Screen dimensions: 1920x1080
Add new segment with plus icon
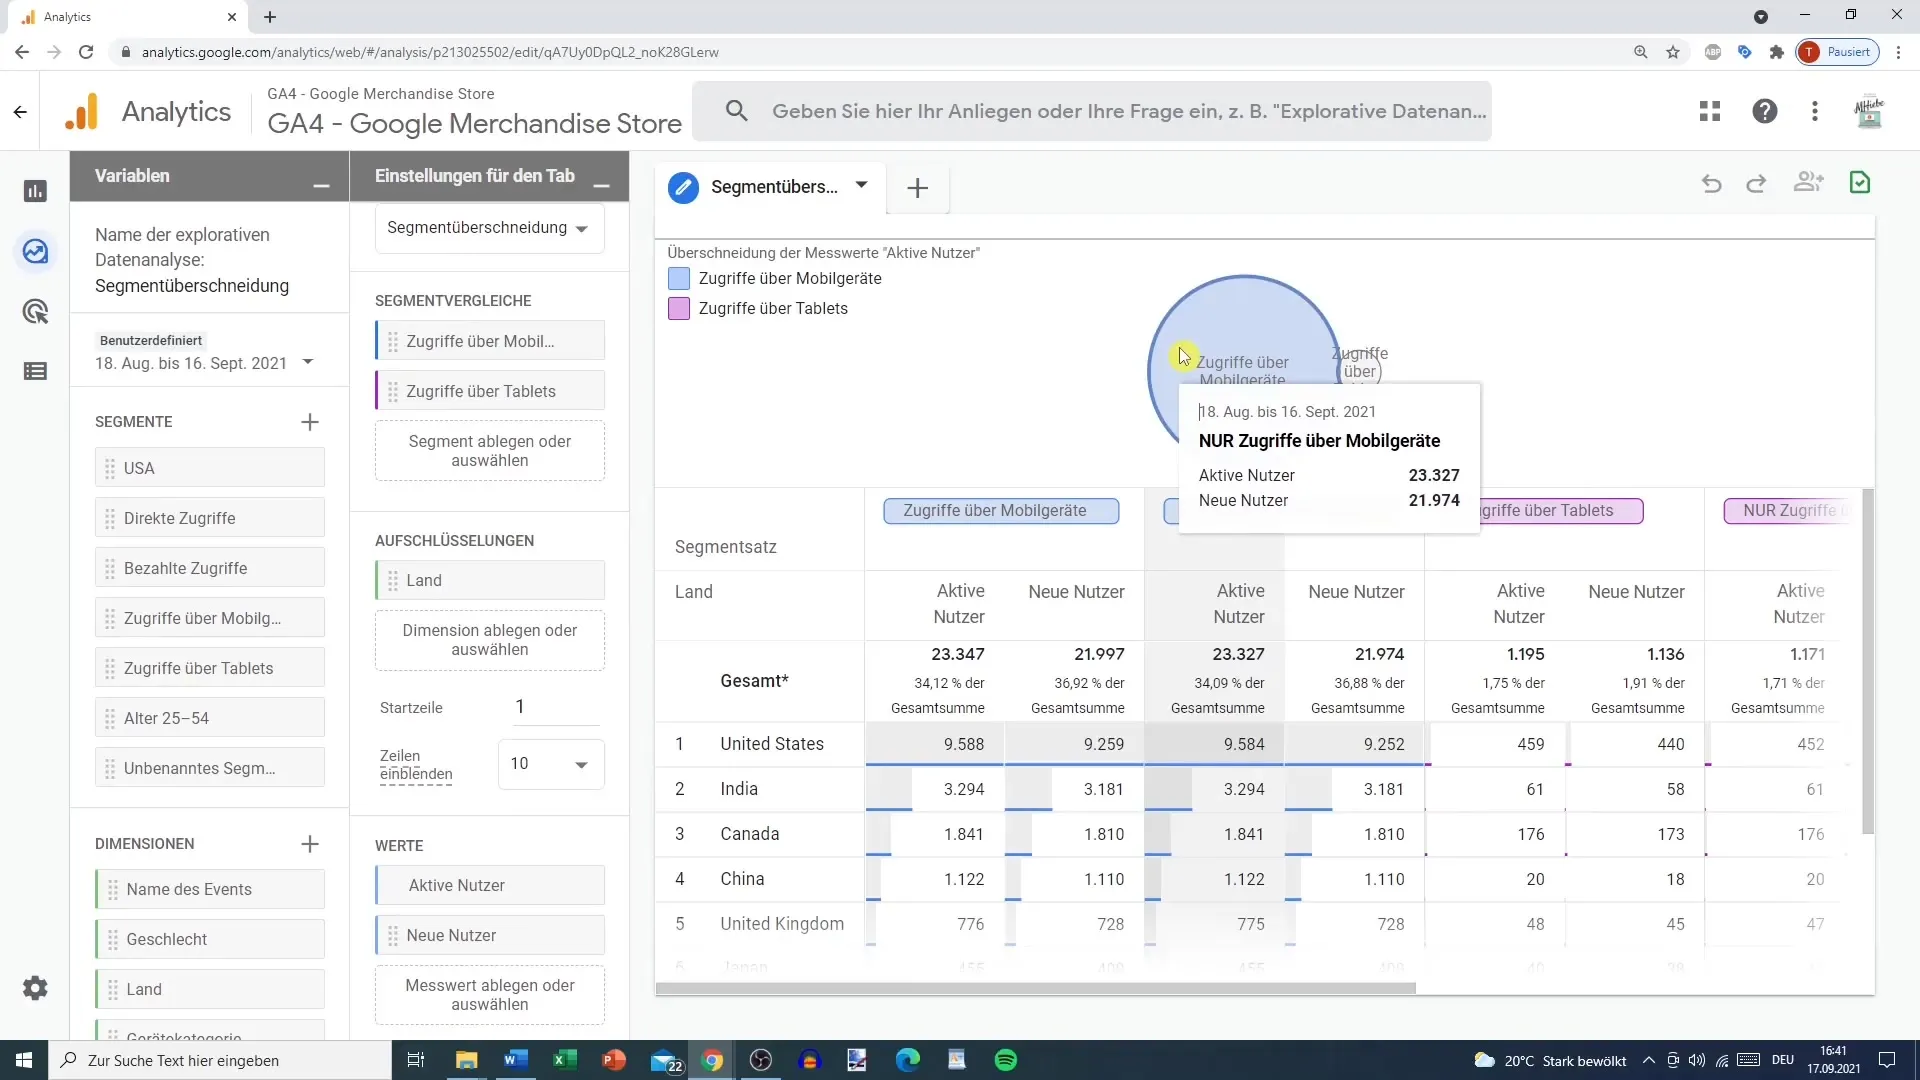coord(310,422)
